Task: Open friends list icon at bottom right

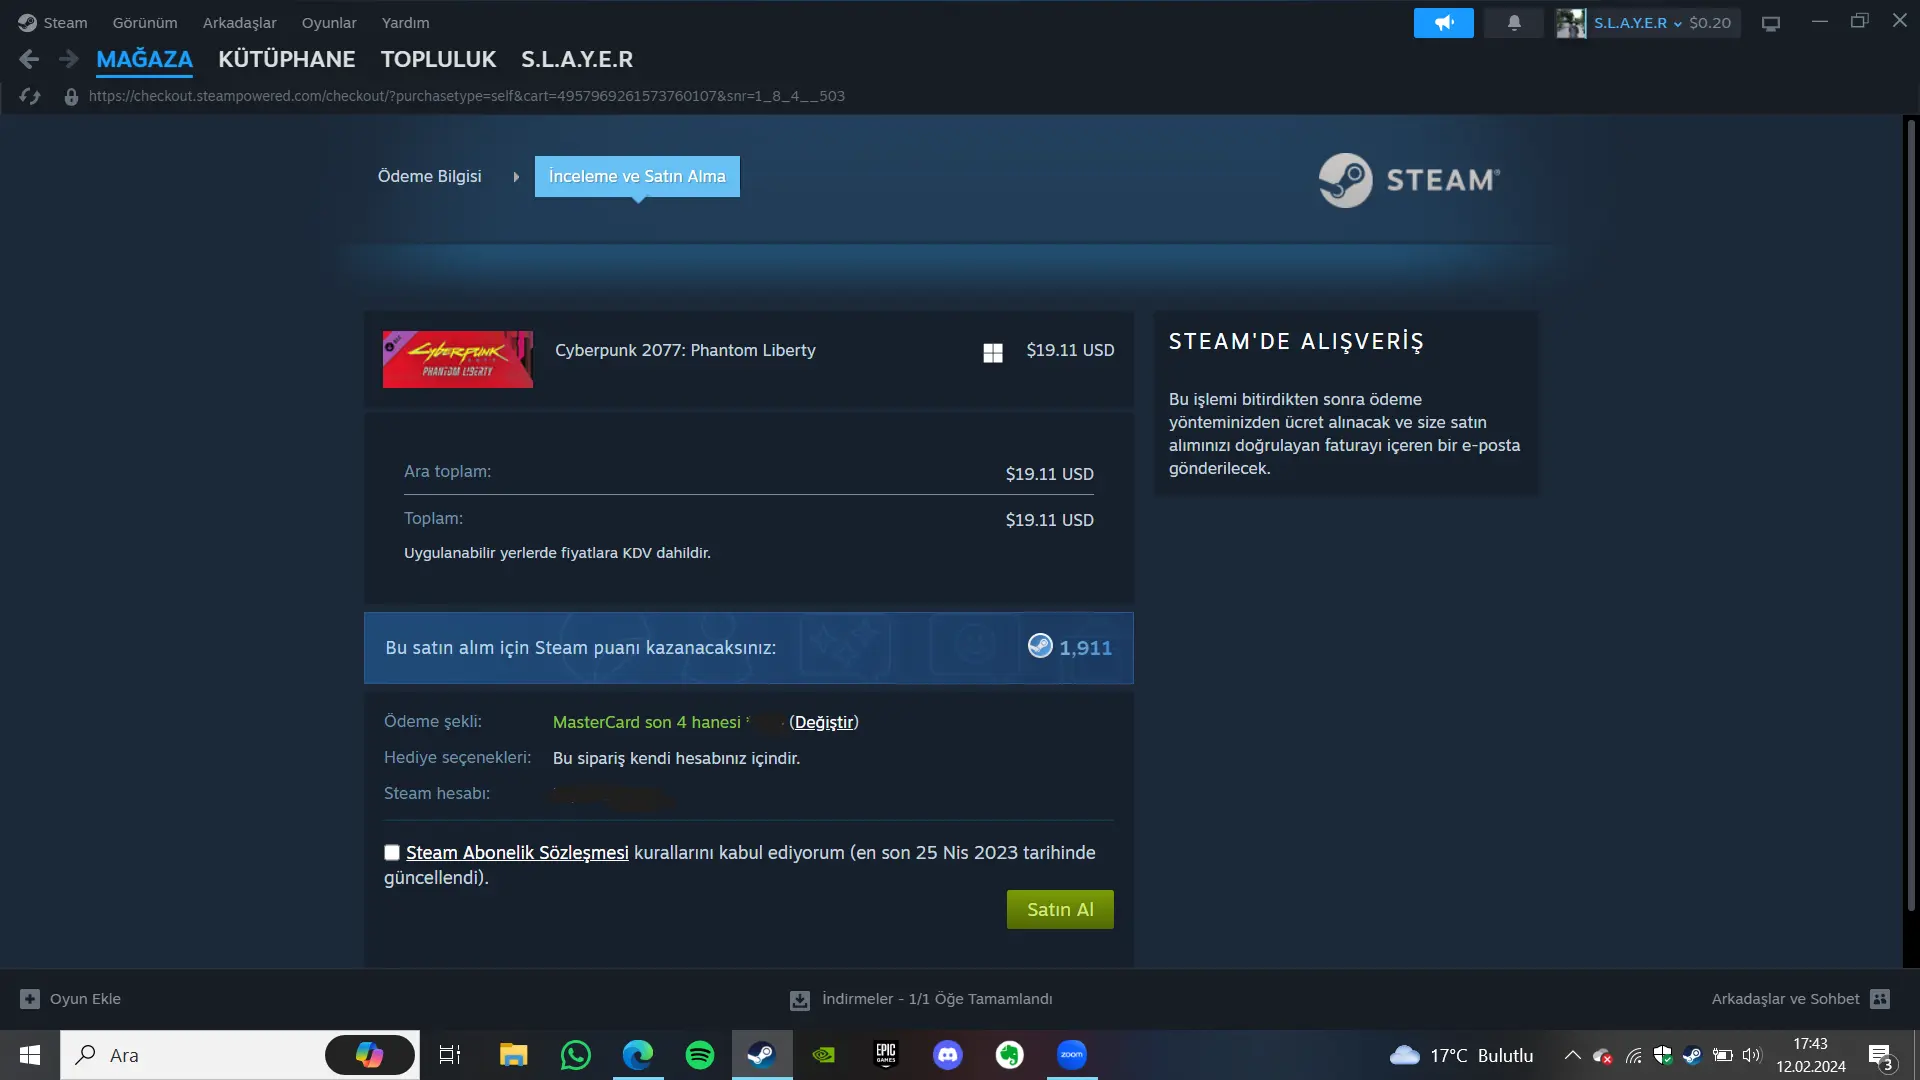Action: click(x=1880, y=998)
